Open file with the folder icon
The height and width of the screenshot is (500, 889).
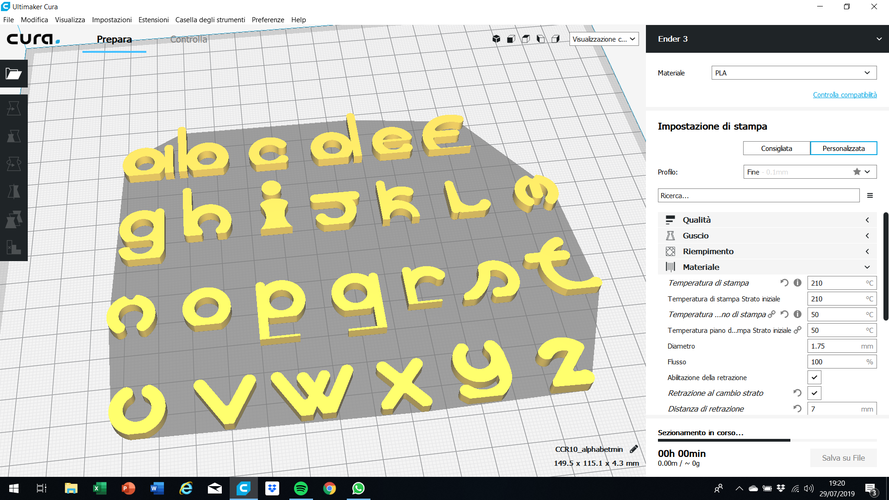point(13,74)
